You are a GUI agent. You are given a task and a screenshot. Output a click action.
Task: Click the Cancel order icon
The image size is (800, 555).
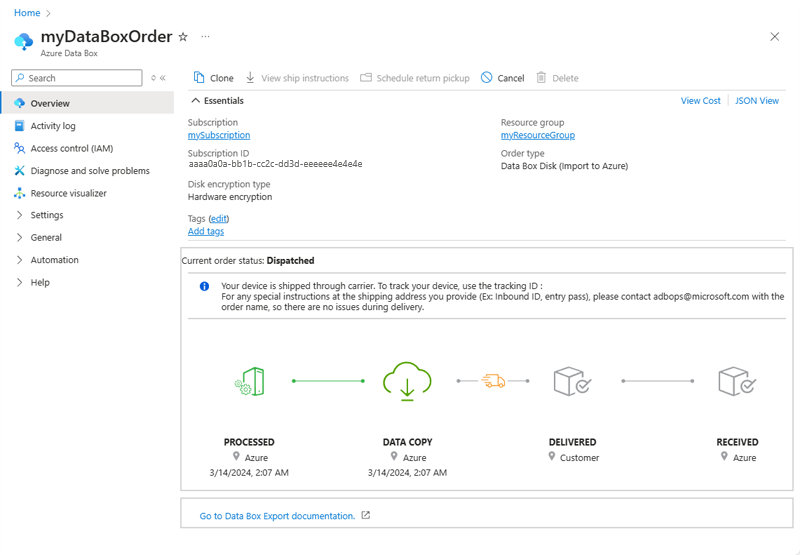pos(487,78)
